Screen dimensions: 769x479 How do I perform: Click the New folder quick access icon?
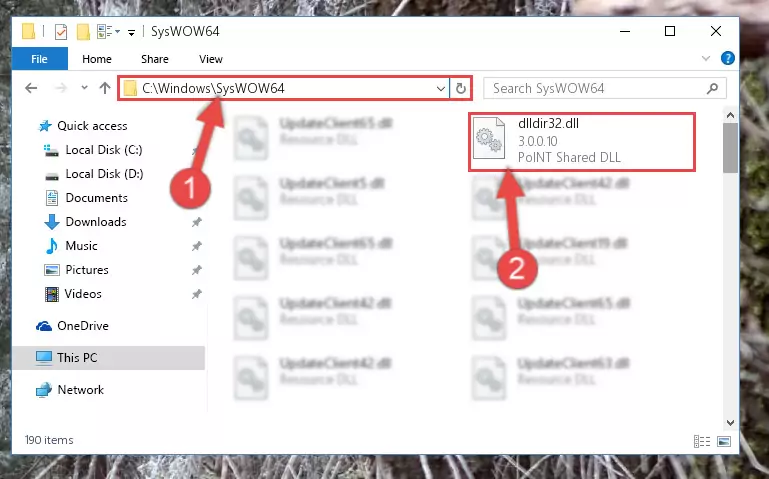coord(83,32)
